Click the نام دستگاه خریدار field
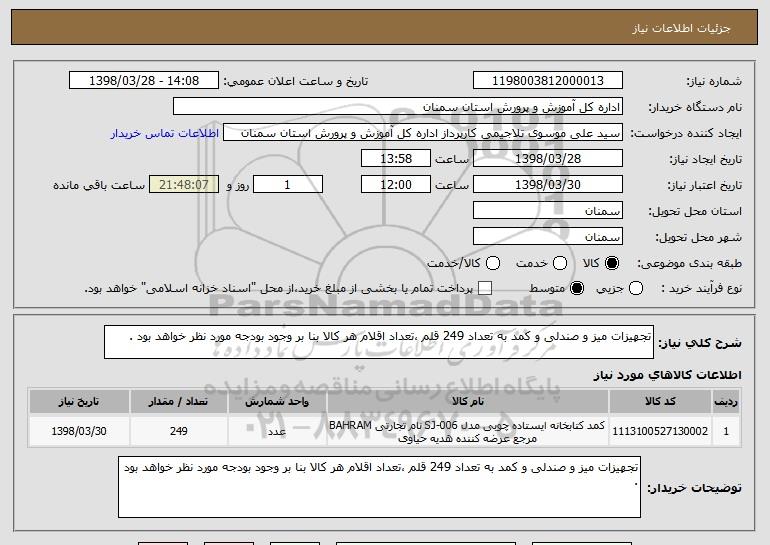Screen dimensions: 770x545 (398, 107)
